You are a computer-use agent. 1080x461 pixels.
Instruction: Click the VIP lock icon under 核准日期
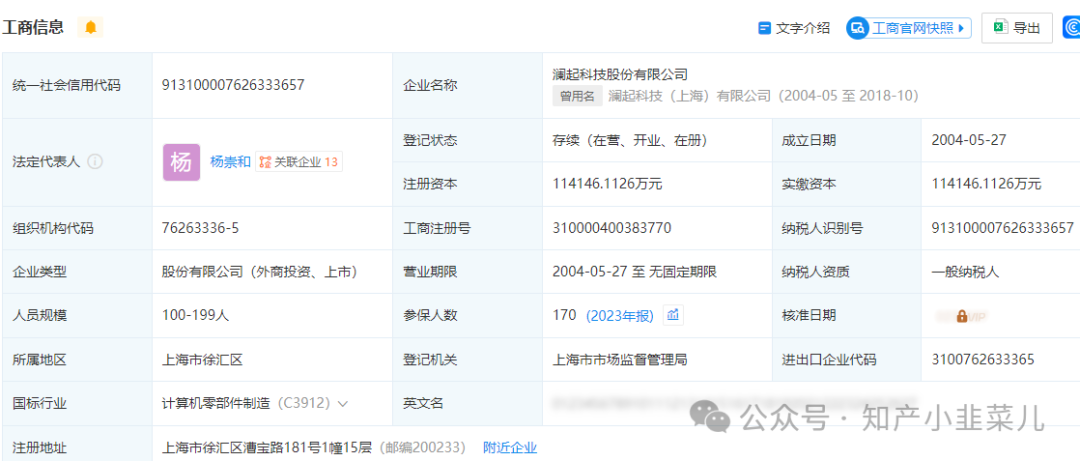click(962, 316)
